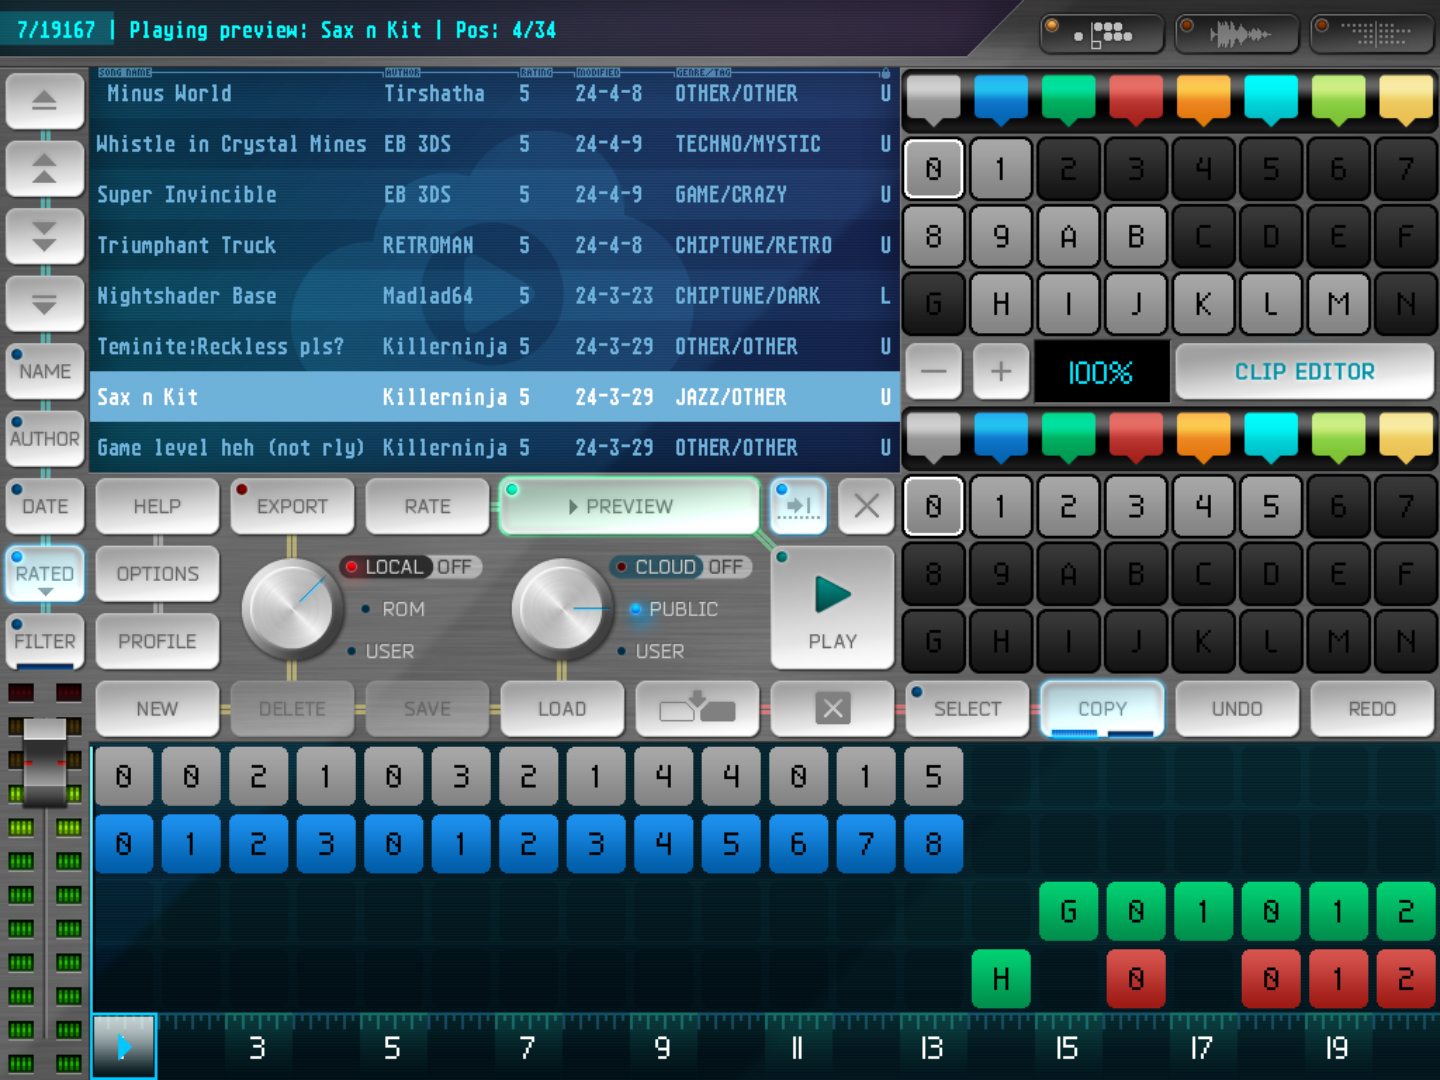Click the scroll-to-bottom arrow button in song list
This screenshot has height=1080, width=1440.
click(x=44, y=304)
